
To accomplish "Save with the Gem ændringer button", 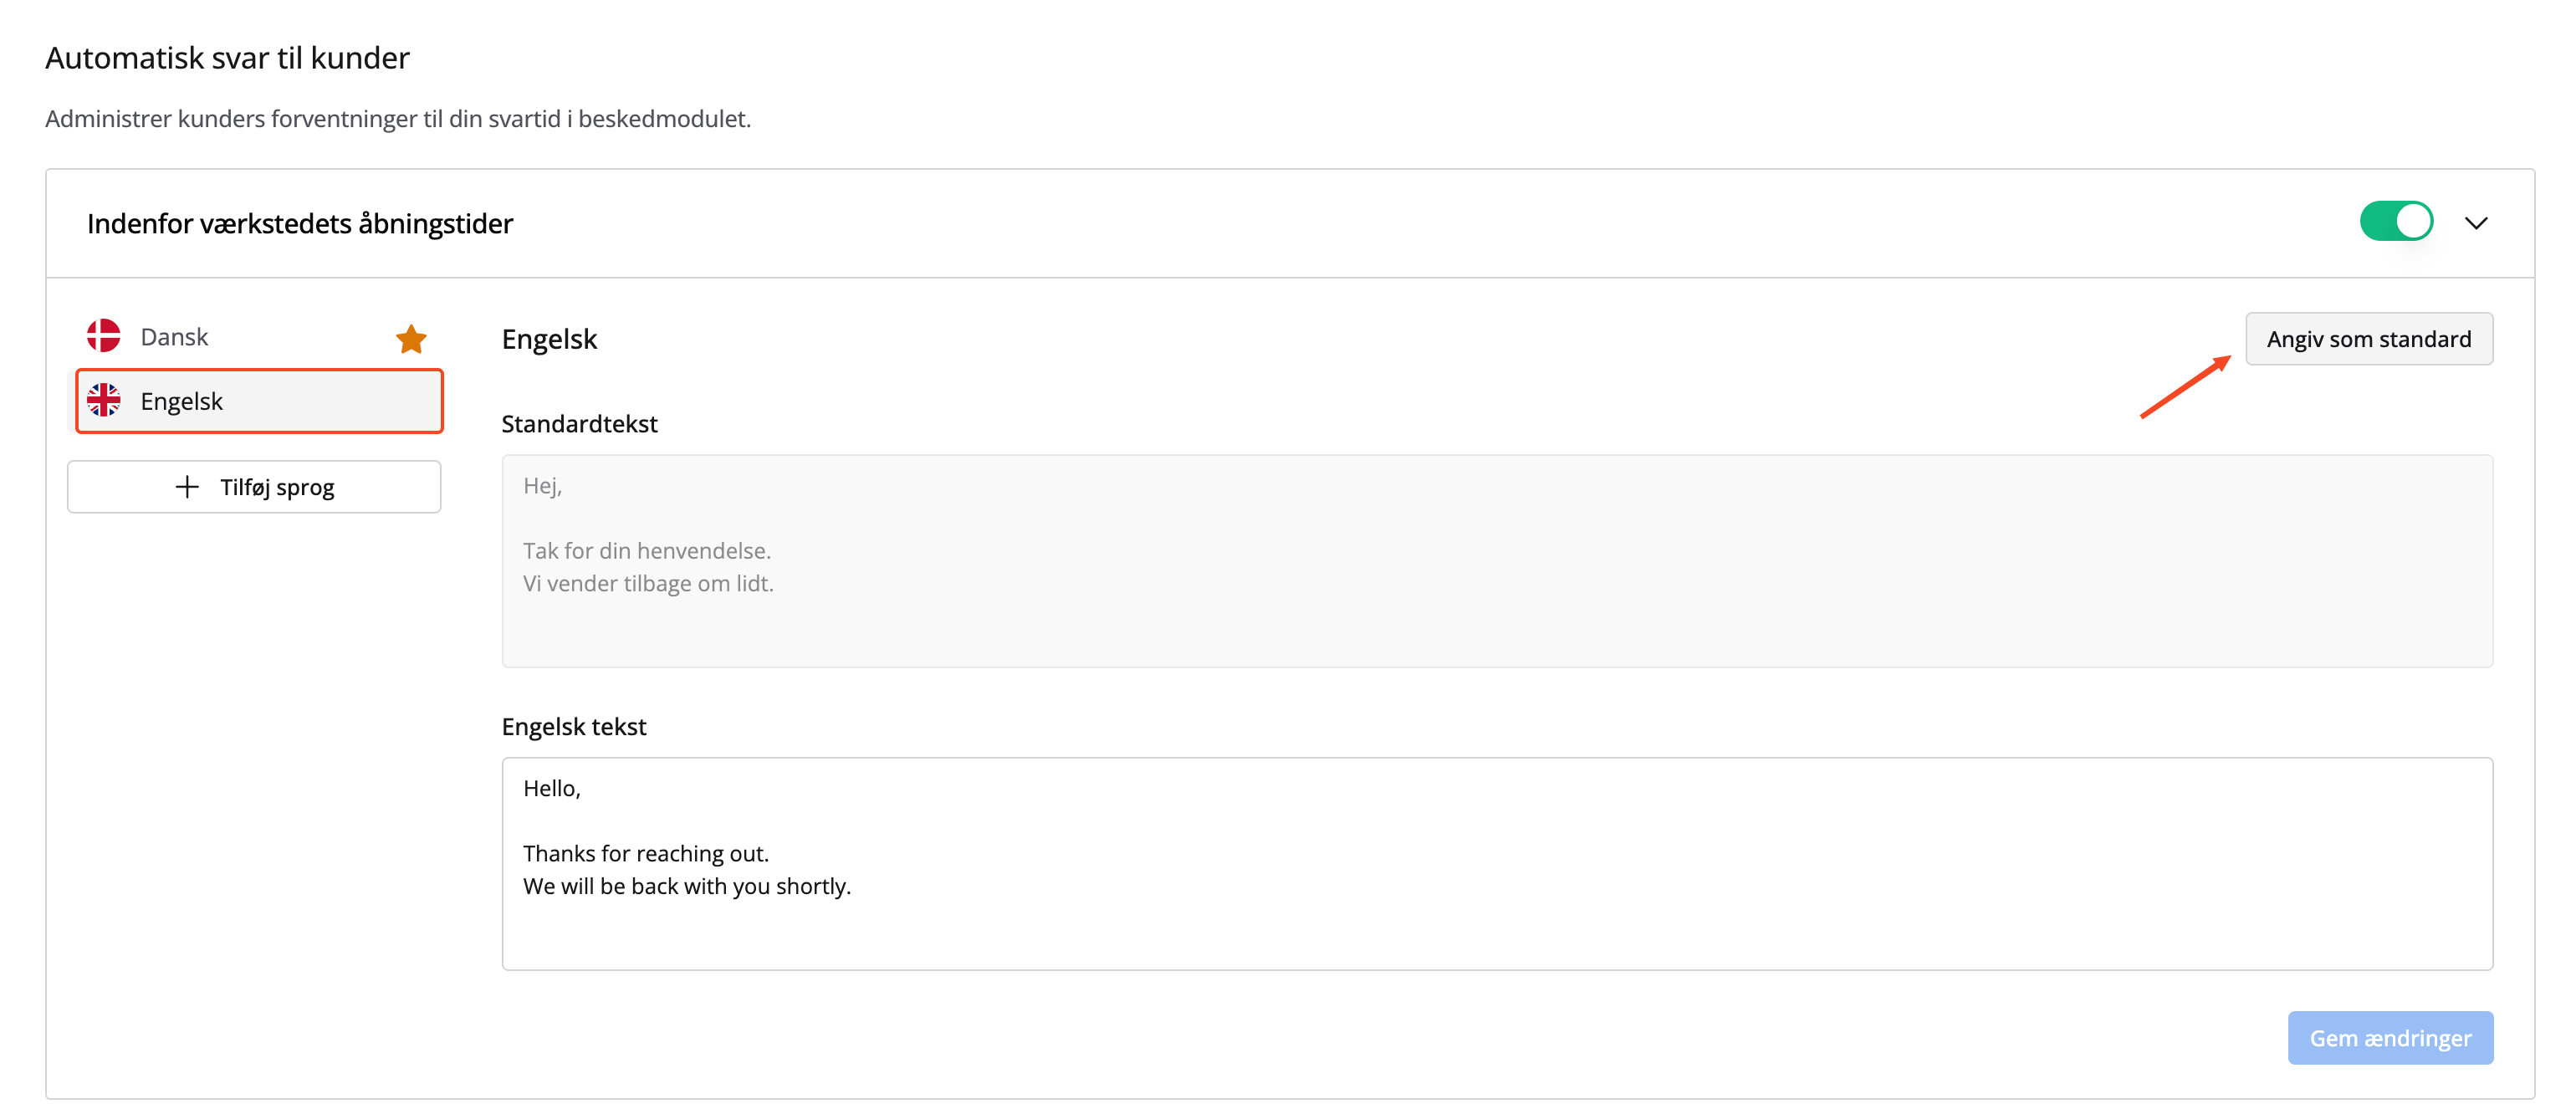I will tap(2389, 1038).
